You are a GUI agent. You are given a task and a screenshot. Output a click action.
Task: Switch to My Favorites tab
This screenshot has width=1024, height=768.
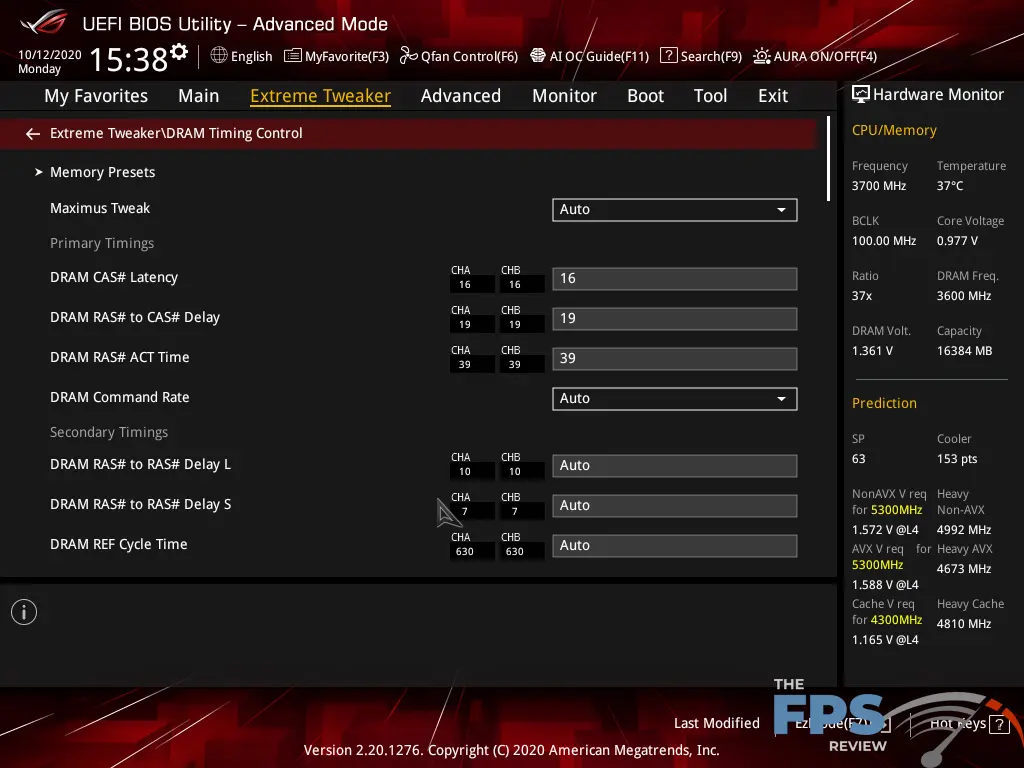[96, 96]
